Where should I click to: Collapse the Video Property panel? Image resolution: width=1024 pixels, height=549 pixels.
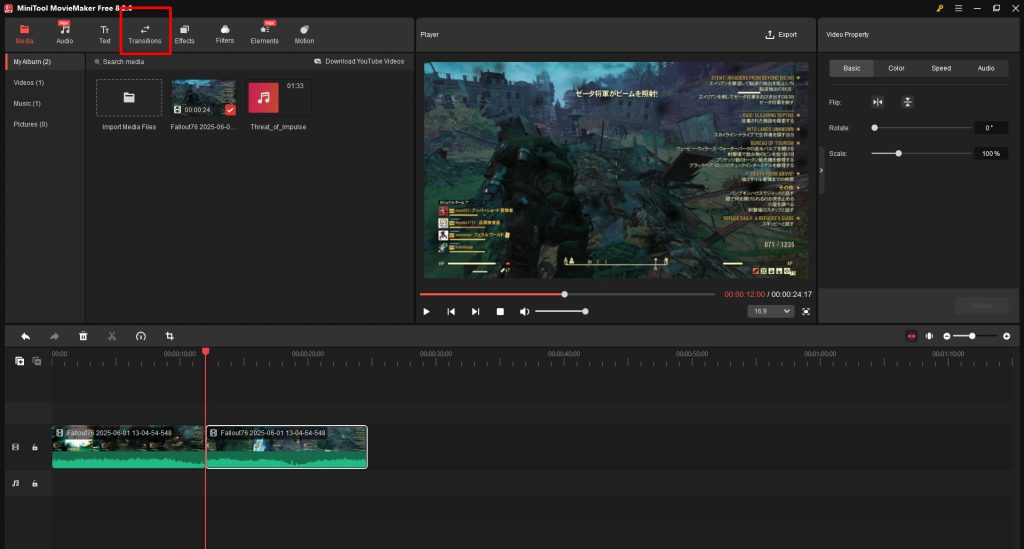pyautogui.click(x=822, y=170)
